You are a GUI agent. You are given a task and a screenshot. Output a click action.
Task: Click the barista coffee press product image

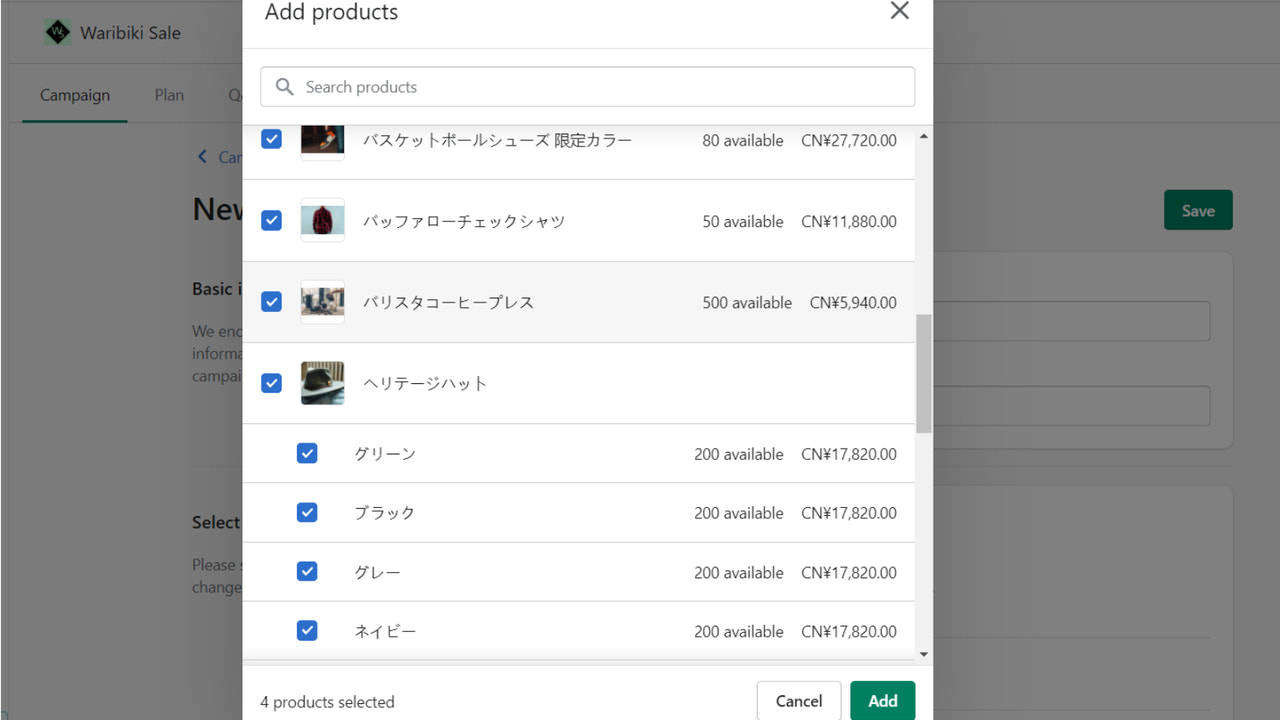tap(322, 302)
